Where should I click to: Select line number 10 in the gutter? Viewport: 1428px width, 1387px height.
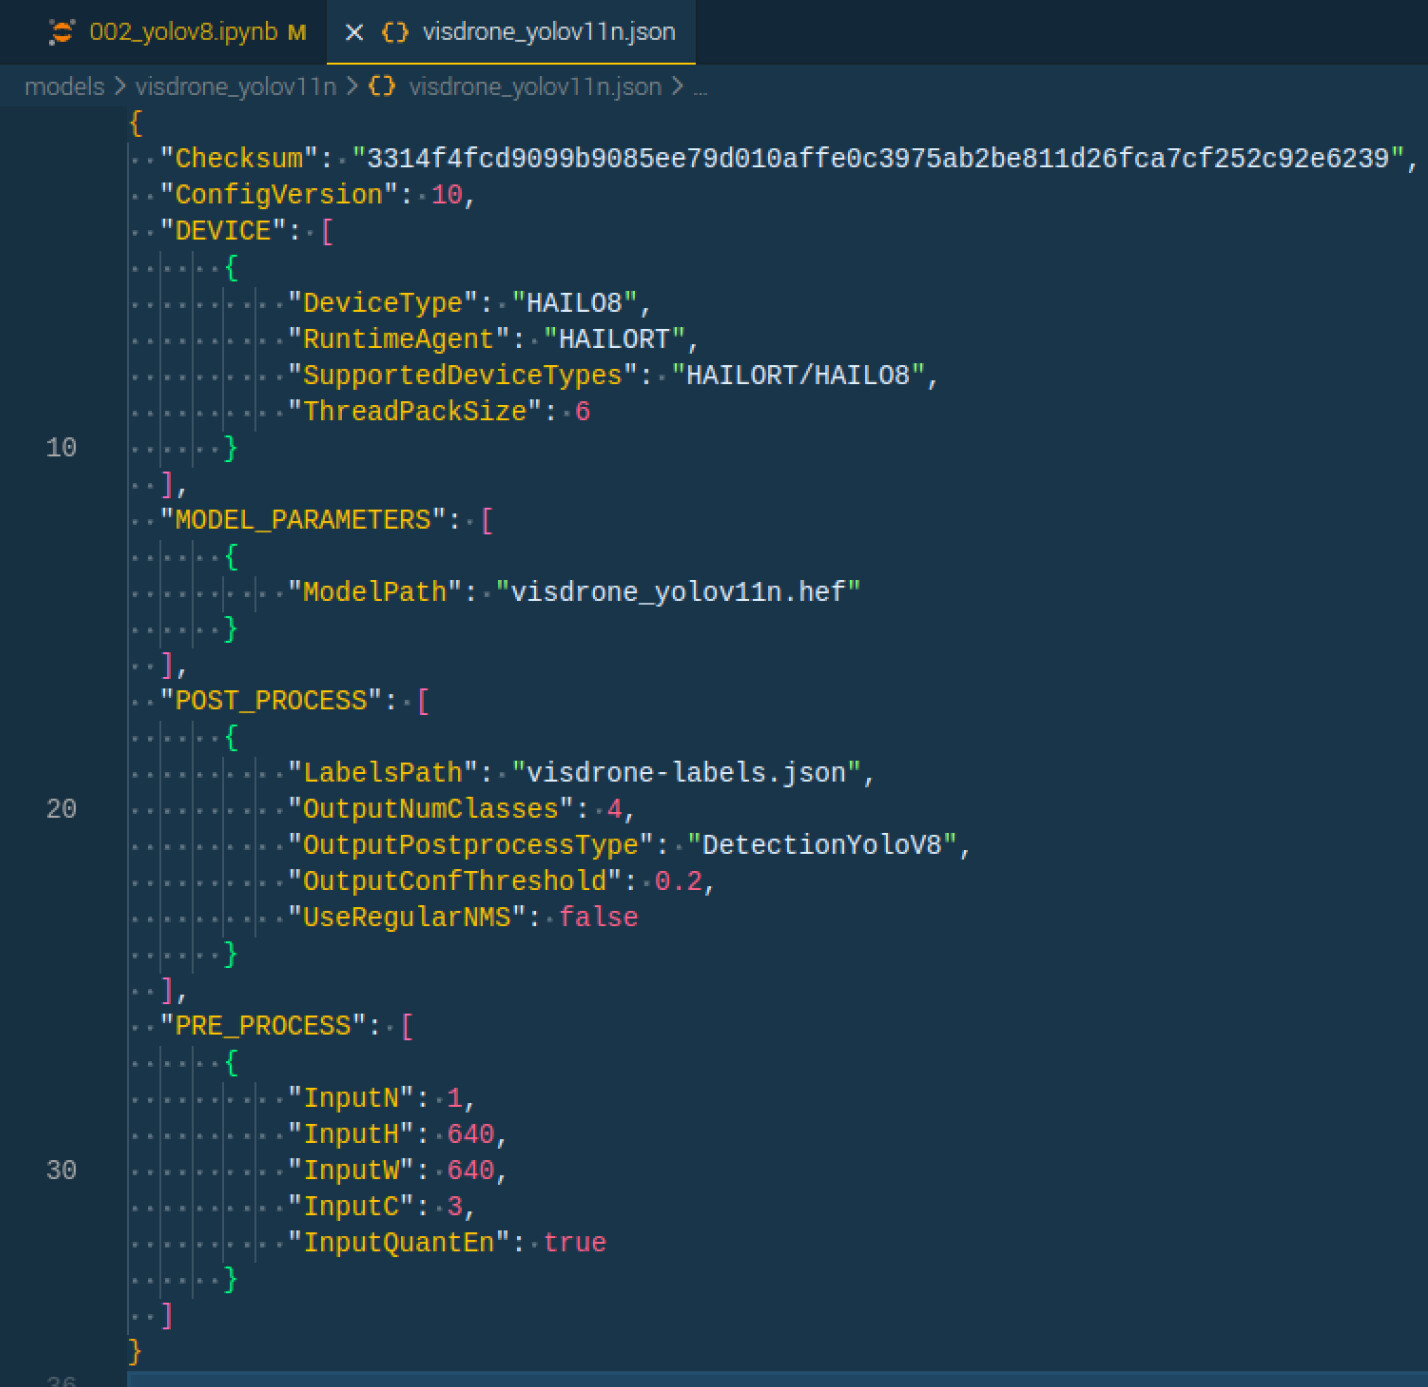[61, 448]
